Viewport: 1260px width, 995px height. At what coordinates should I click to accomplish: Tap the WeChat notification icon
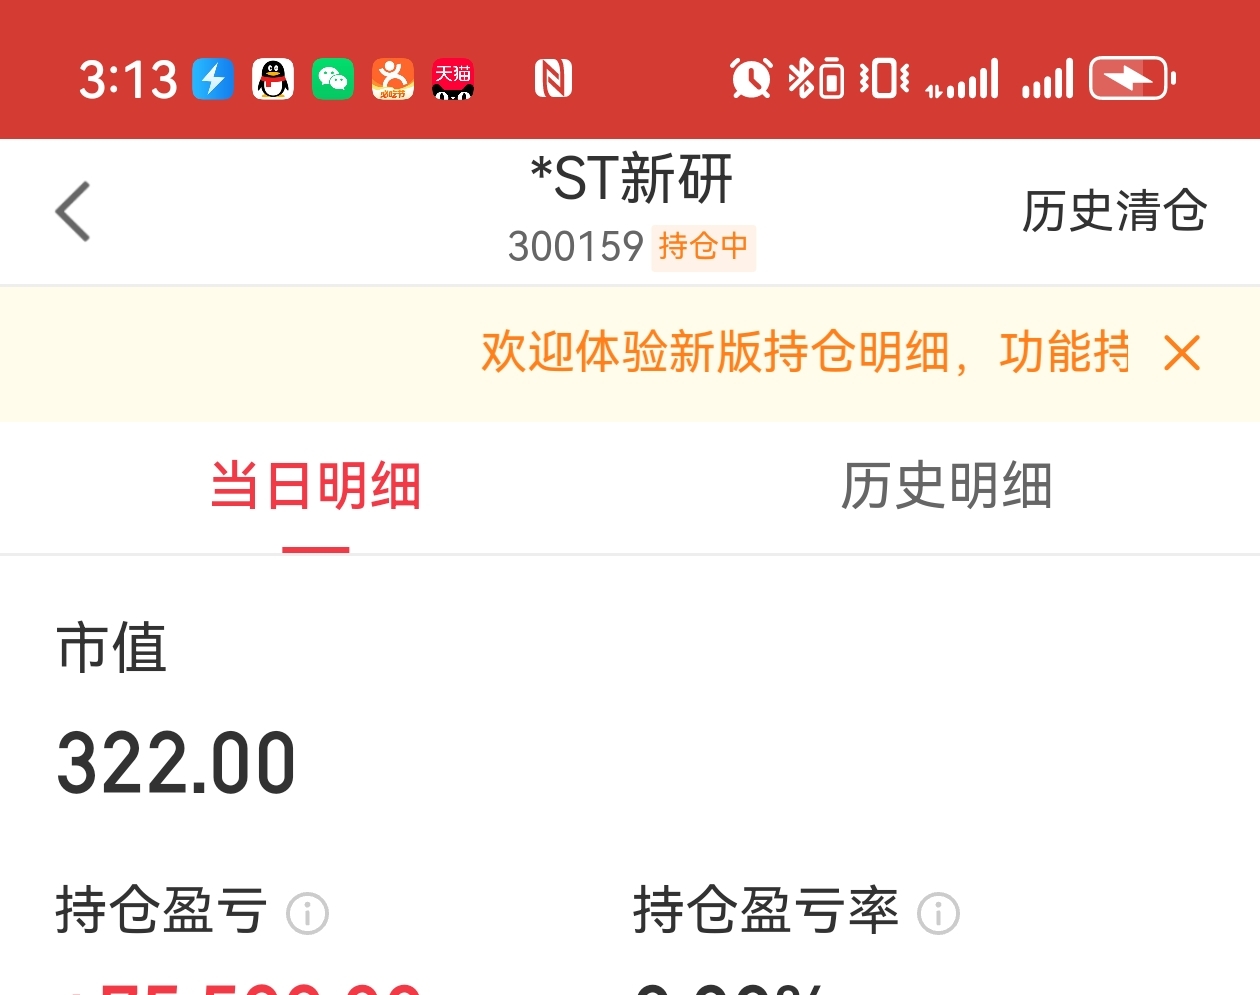click(333, 79)
